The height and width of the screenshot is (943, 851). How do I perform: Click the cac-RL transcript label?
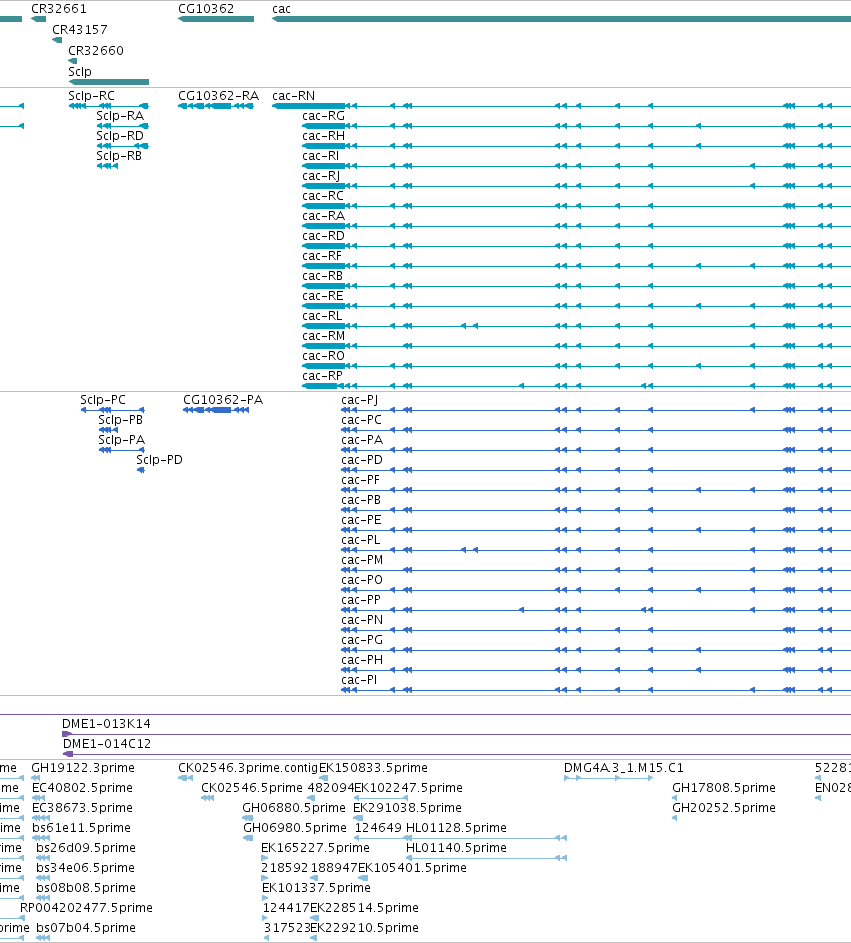pyautogui.click(x=322, y=316)
